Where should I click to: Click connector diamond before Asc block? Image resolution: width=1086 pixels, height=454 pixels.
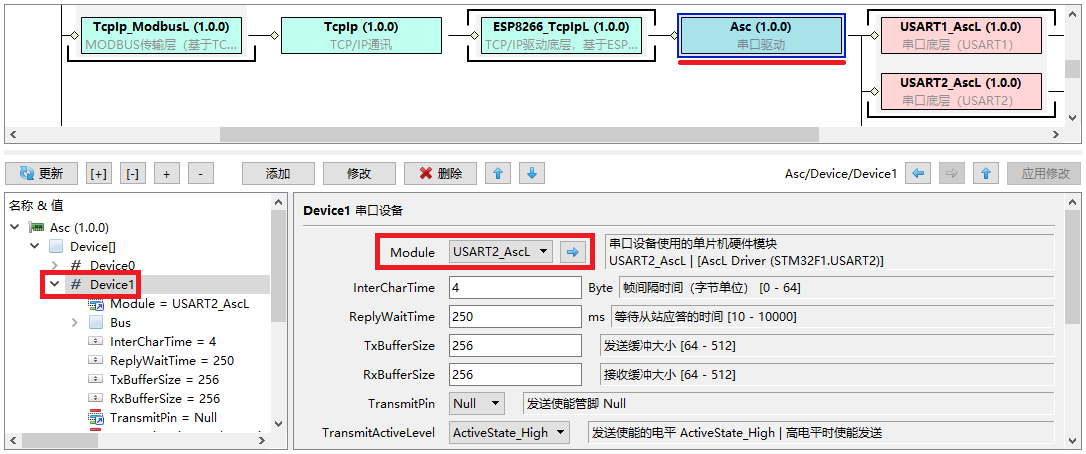tap(672, 35)
